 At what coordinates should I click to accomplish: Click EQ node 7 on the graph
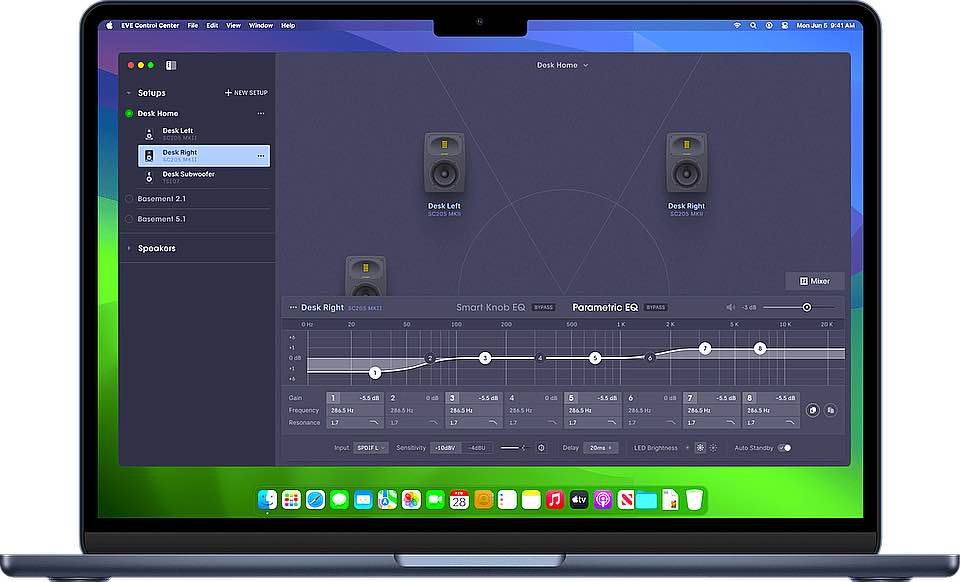tap(705, 348)
